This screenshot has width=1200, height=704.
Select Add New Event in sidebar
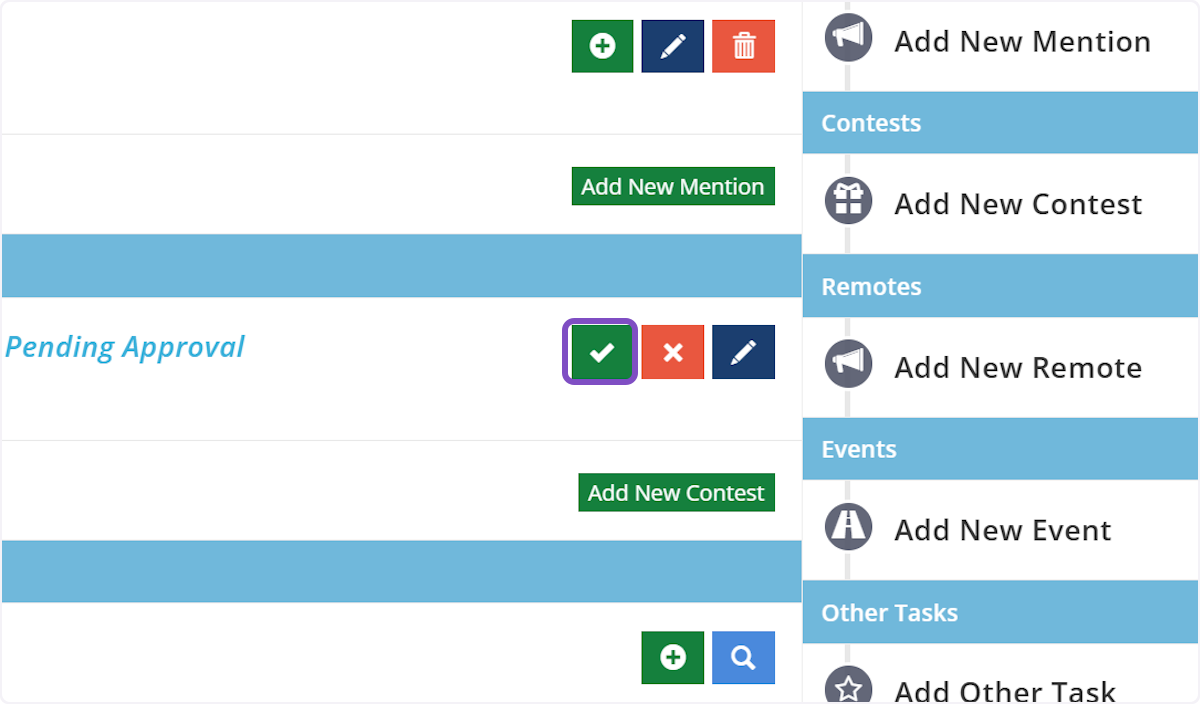point(1003,530)
